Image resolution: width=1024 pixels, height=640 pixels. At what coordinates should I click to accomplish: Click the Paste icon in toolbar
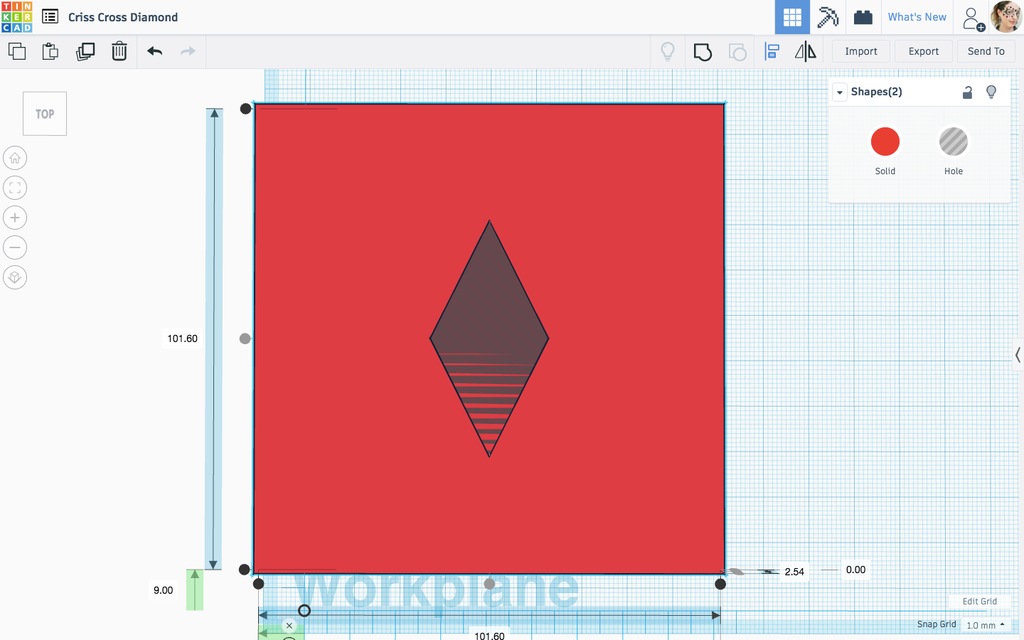50,51
